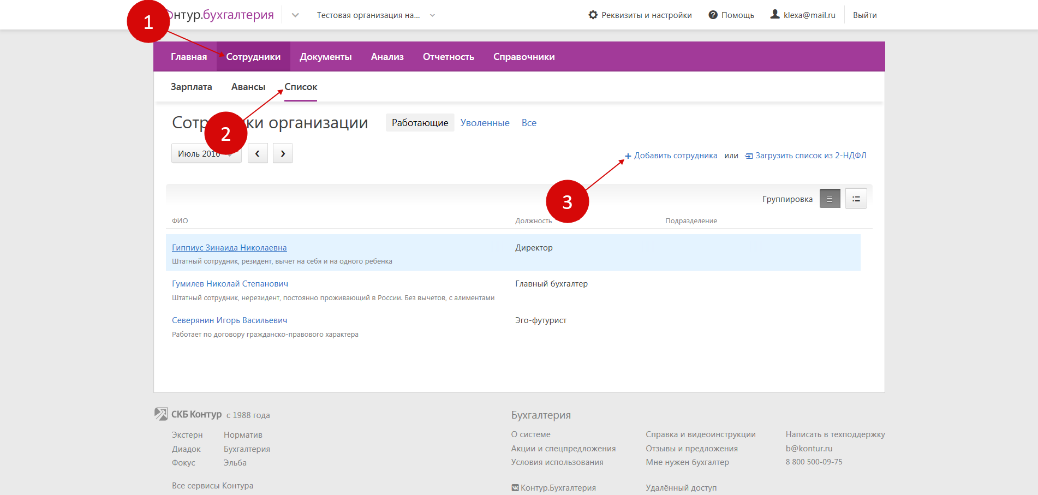The image size is (1038, 495).
Task: Open the Документы main menu tab
Action: [325, 56]
